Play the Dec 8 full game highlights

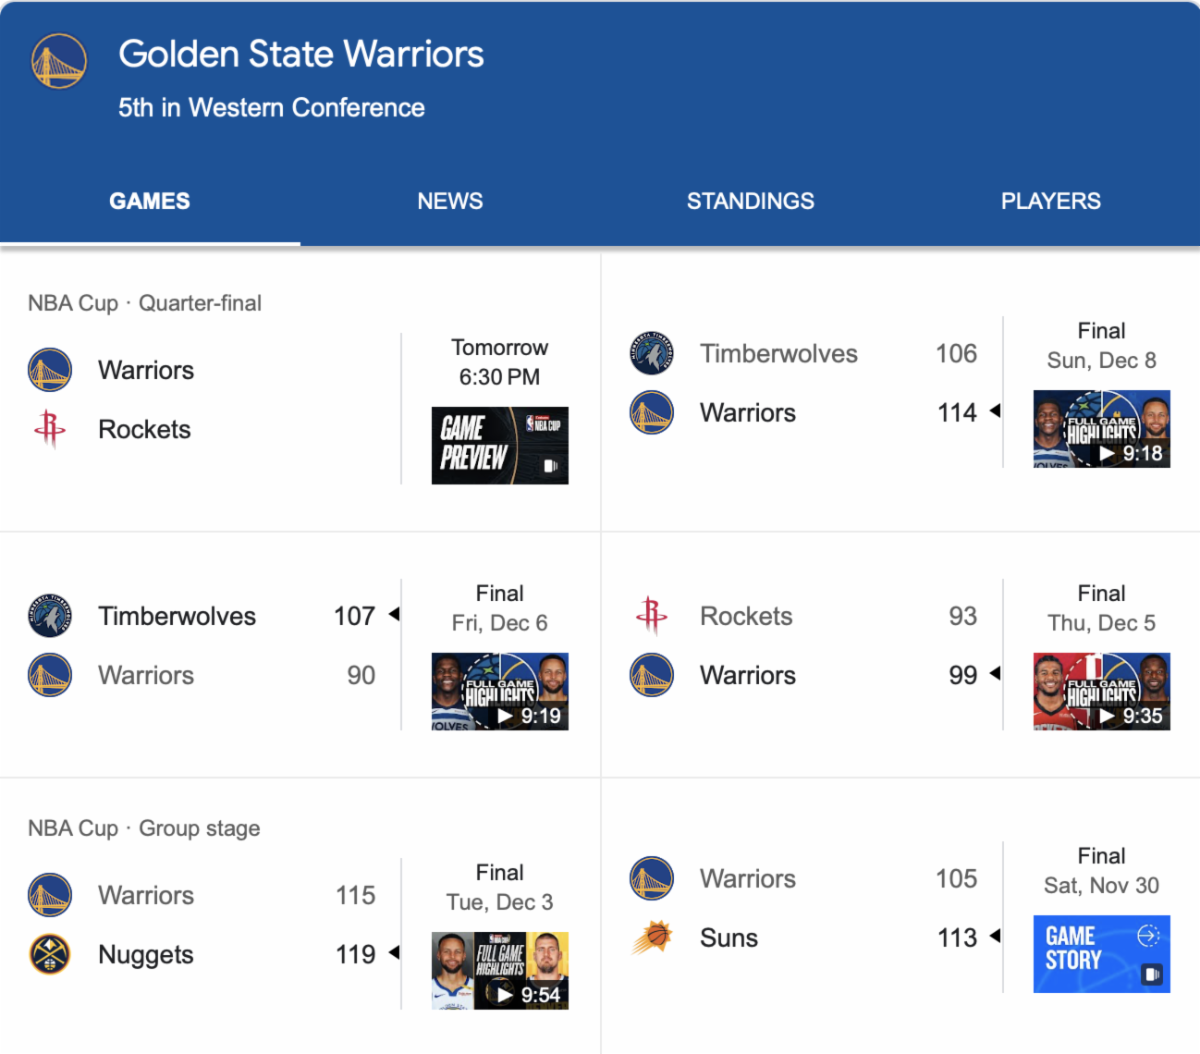pyautogui.click(x=1101, y=430)
